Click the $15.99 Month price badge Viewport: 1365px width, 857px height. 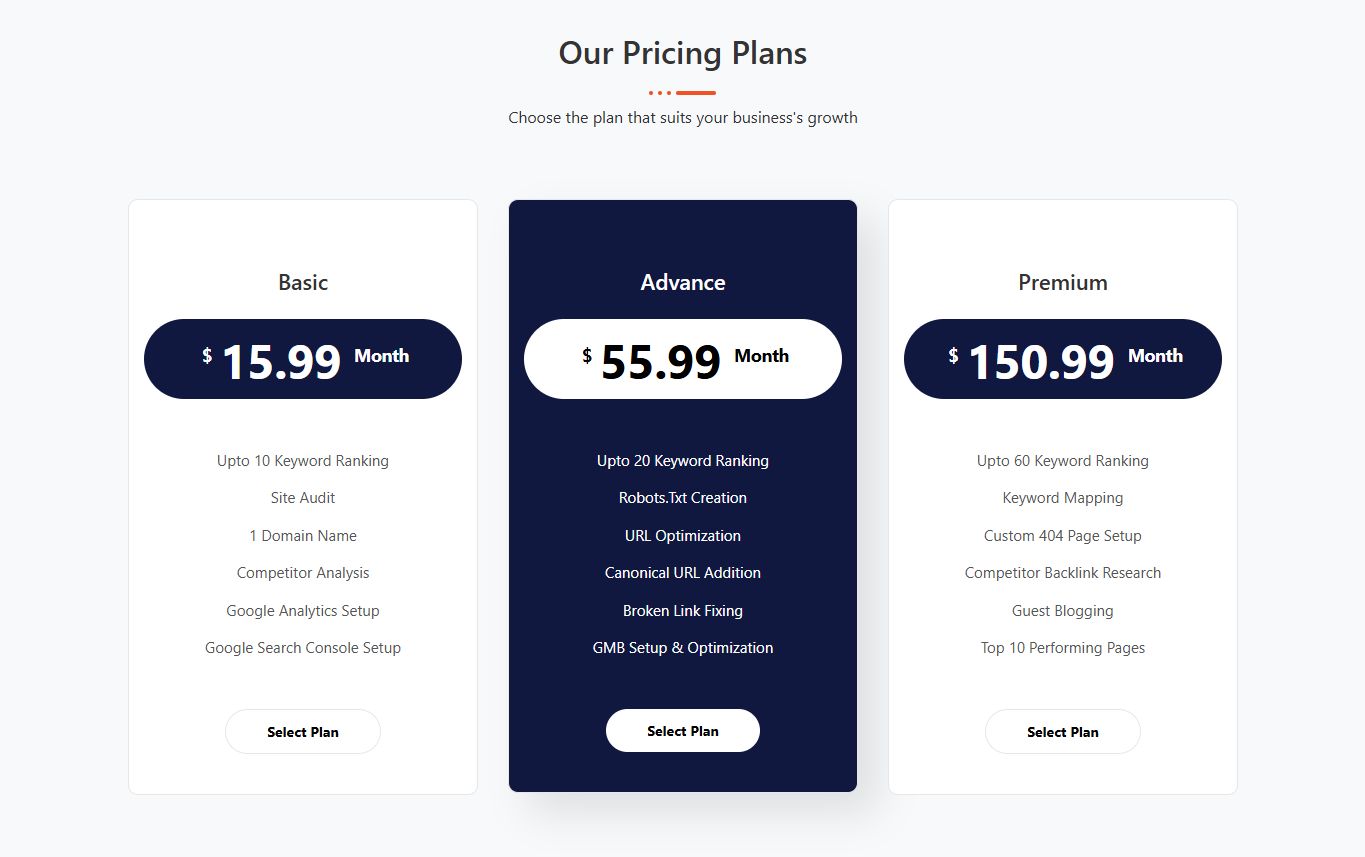[302, 359]
